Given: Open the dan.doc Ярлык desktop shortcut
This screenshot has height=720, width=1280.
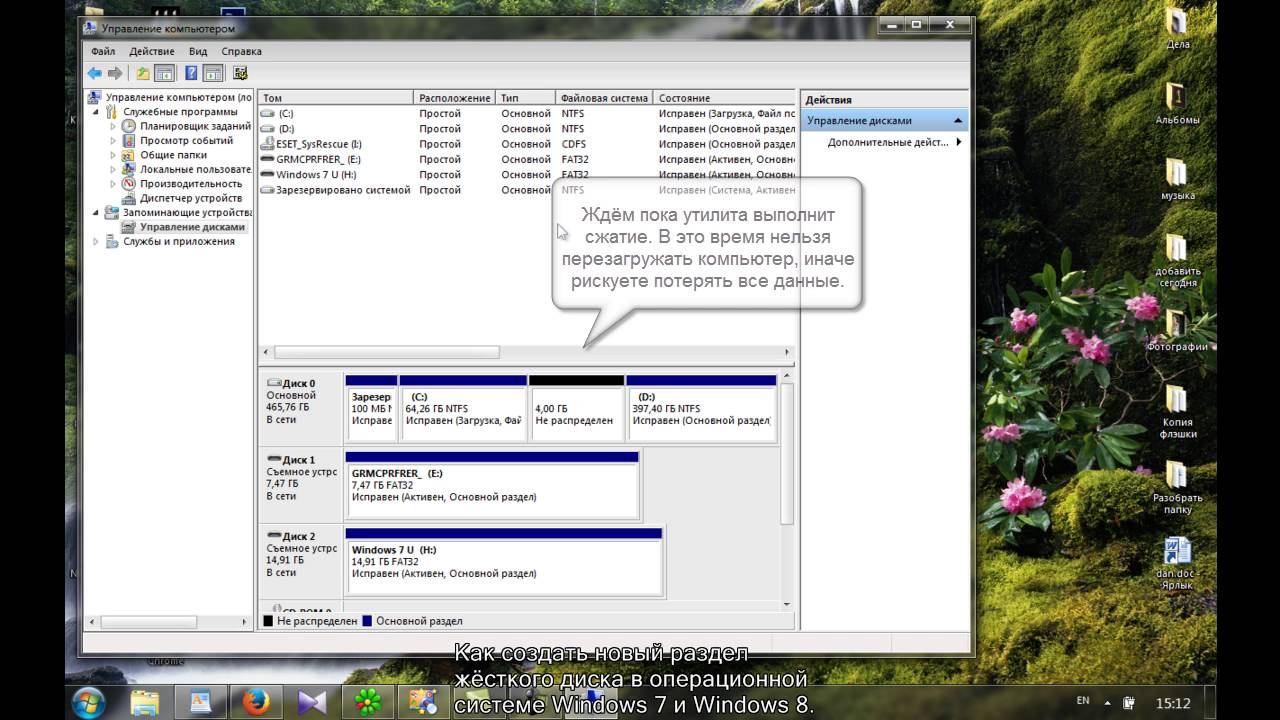Looking at the screenshot, I should [x=1177, y=563].
